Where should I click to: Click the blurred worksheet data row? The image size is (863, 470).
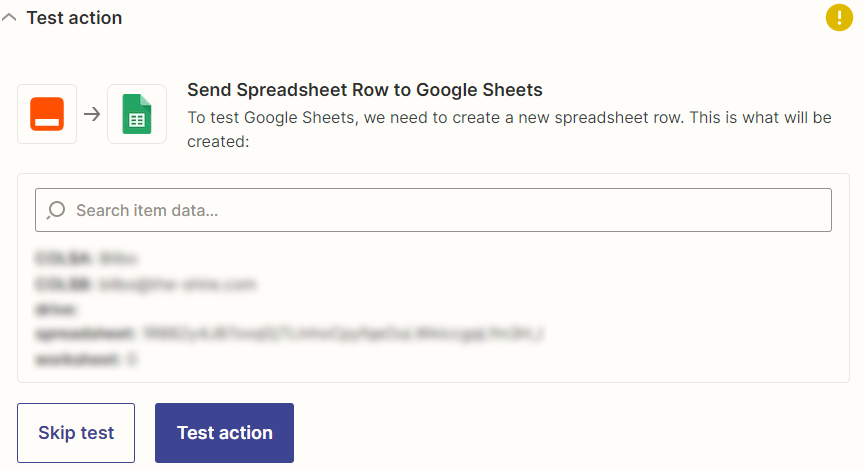click(86, 359)
